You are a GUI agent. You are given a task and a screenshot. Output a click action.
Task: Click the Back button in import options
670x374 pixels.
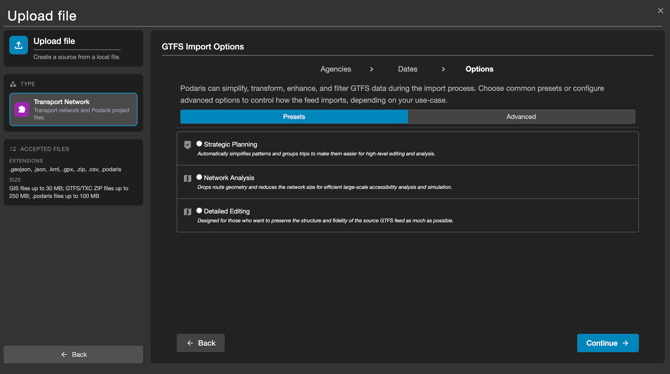(201, 343)
